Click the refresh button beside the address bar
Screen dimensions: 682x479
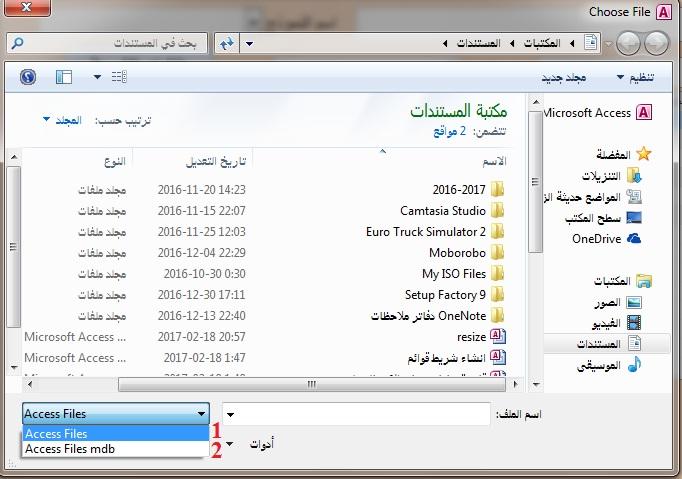click(227, 43)
